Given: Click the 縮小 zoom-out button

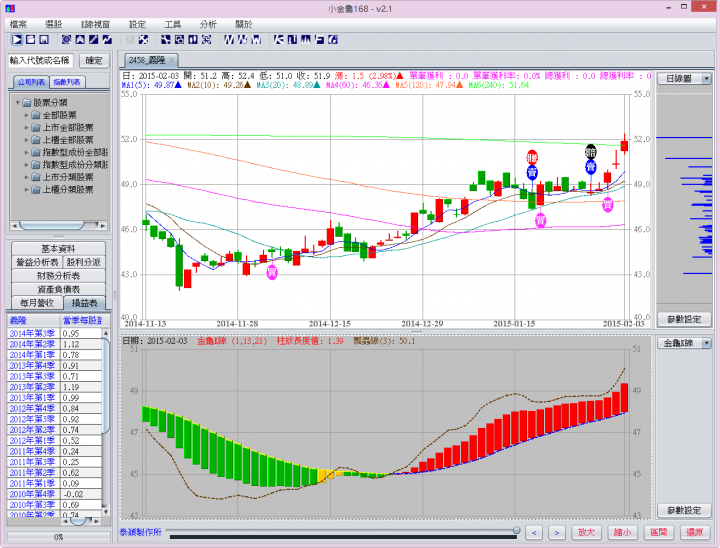Looking at the screenshot, I should [x=622, y=532].
